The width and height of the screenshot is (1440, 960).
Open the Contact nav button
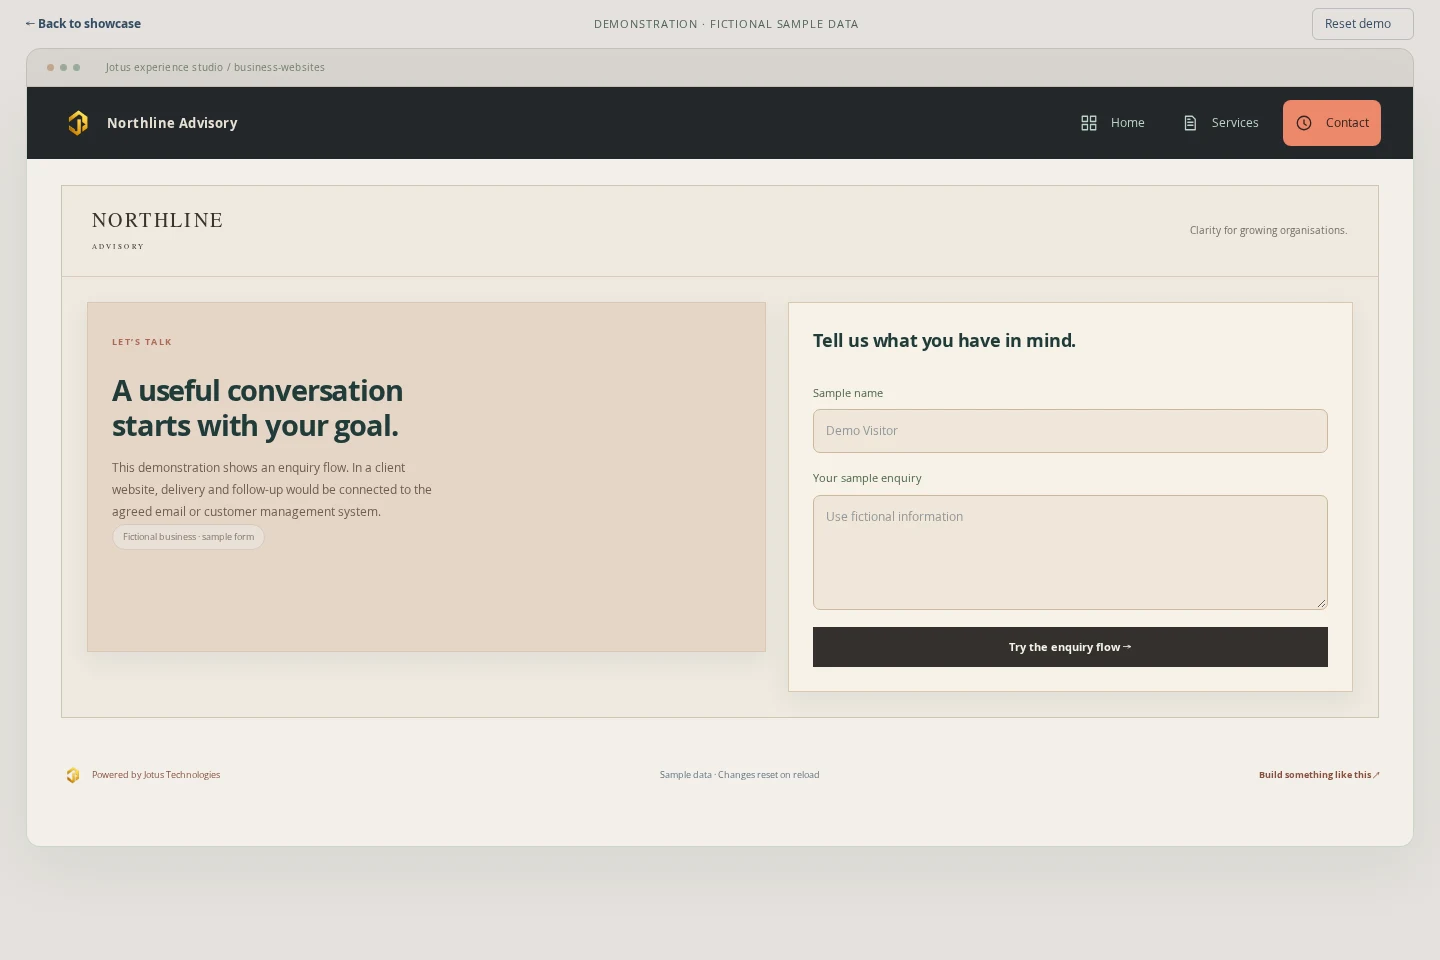point(1332,123)
